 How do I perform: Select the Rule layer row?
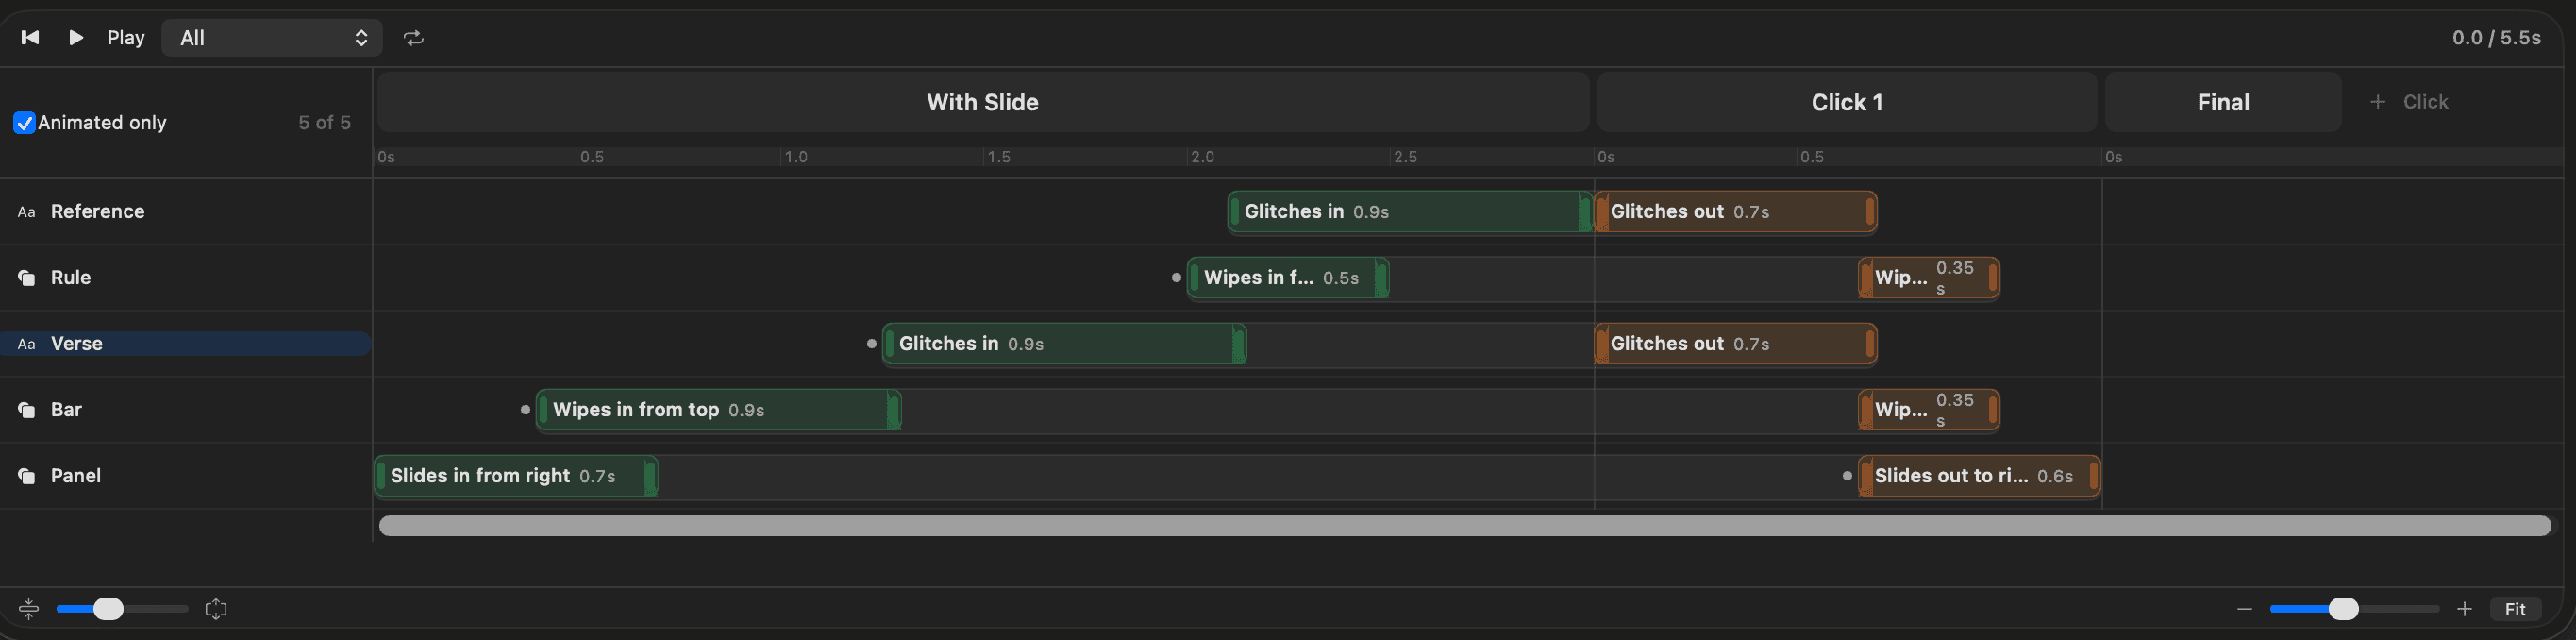pos(186,277)
